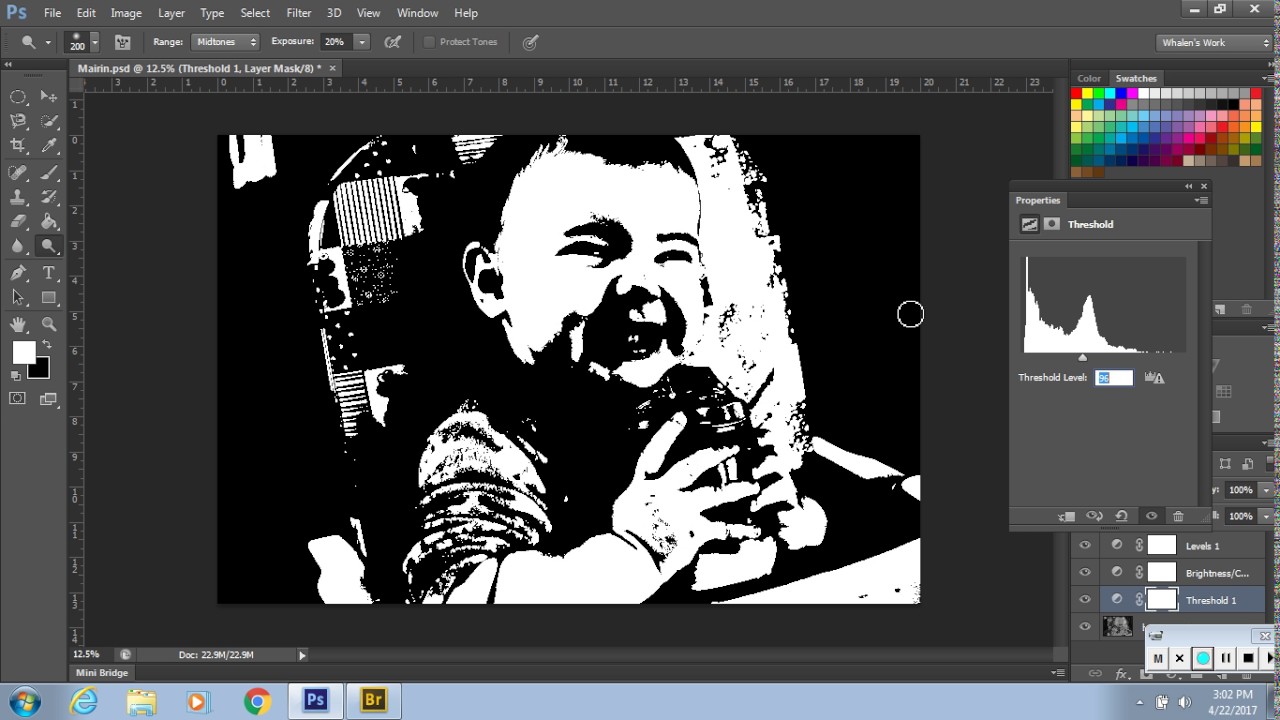Screen dimensions: 1280x720
Task: Delete the adjustment layer via Properties trash
Action: click(1178, 516)
